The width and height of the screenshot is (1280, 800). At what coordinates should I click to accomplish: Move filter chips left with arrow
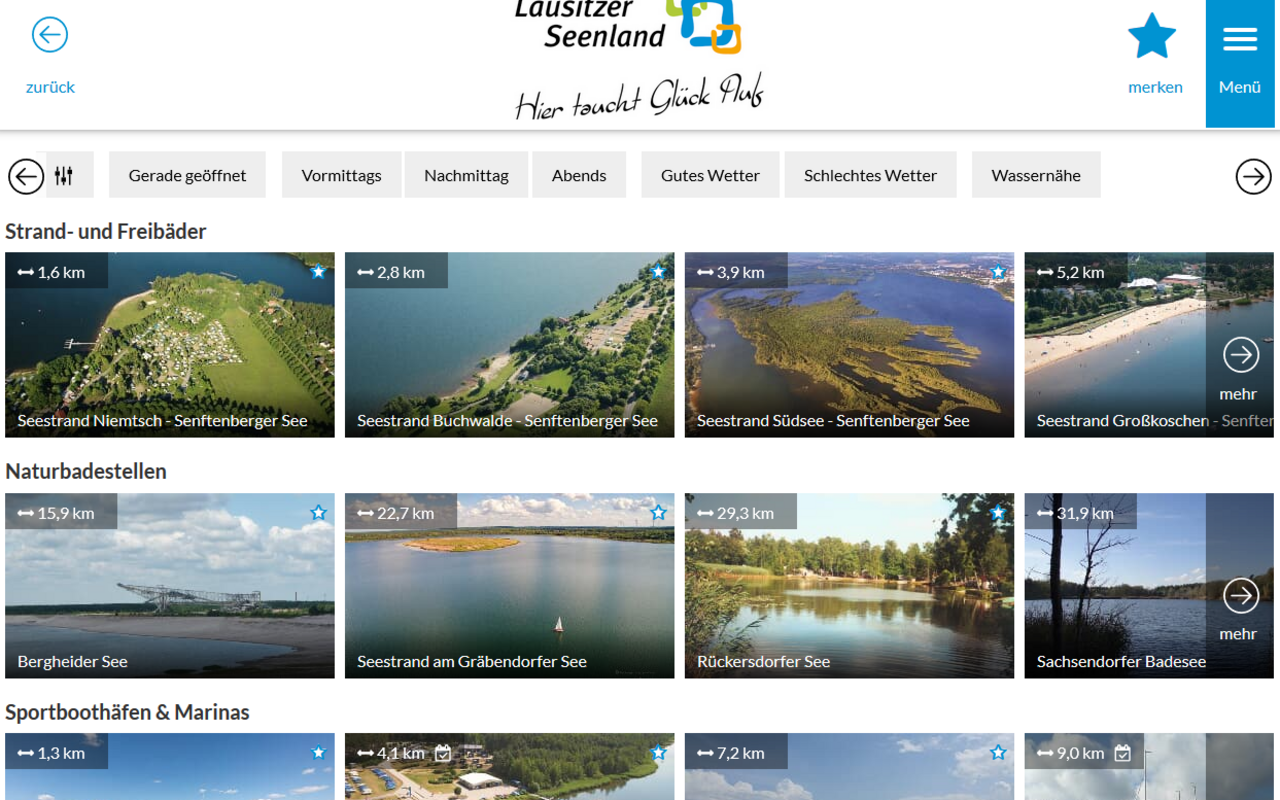[x=26, y=176]
